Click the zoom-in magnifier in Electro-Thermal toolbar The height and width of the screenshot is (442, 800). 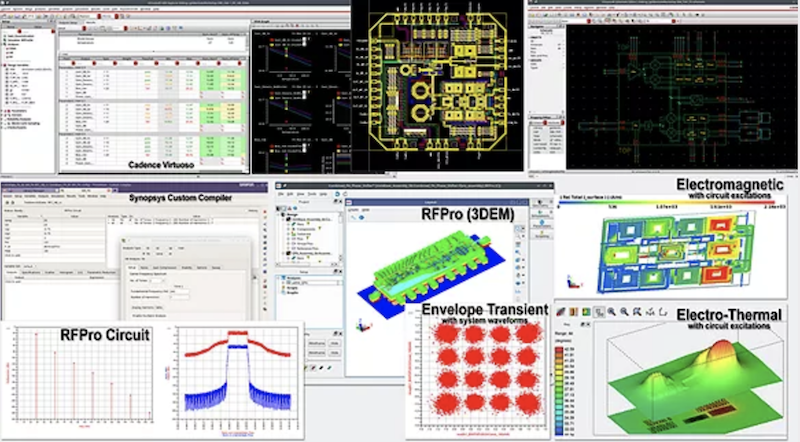[611, 313]
